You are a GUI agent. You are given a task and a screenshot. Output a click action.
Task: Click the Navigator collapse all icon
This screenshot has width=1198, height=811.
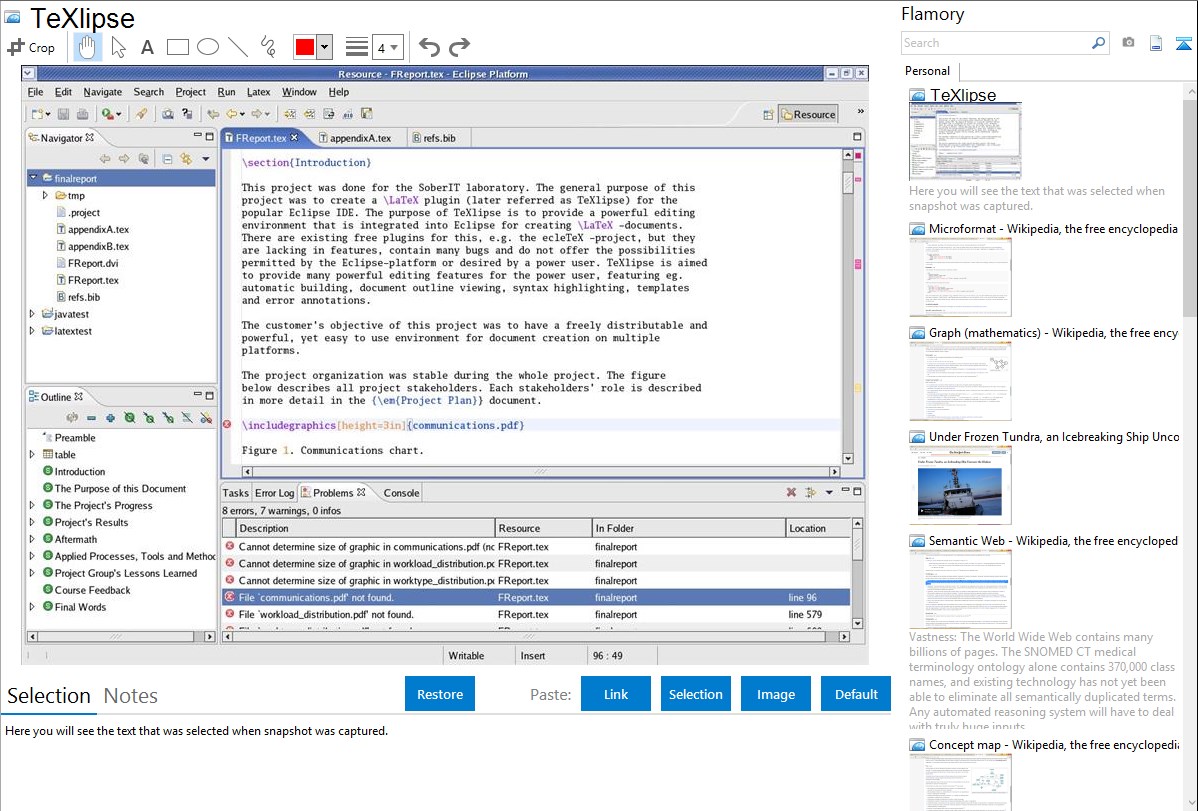click(167, 159)
